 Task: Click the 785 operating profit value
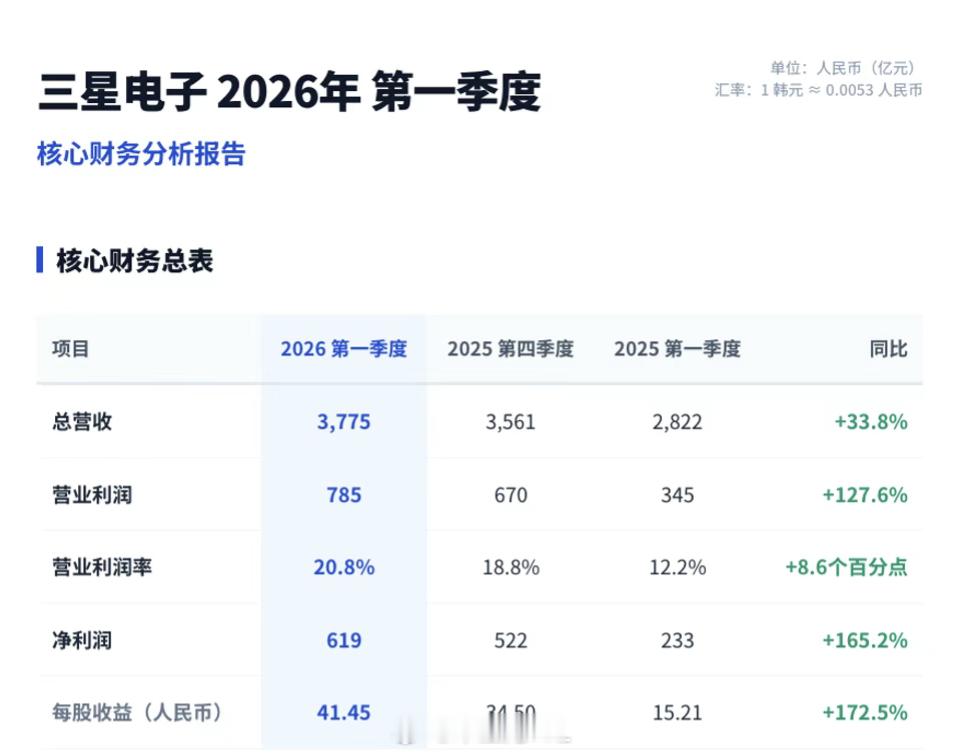pos(344,495)
